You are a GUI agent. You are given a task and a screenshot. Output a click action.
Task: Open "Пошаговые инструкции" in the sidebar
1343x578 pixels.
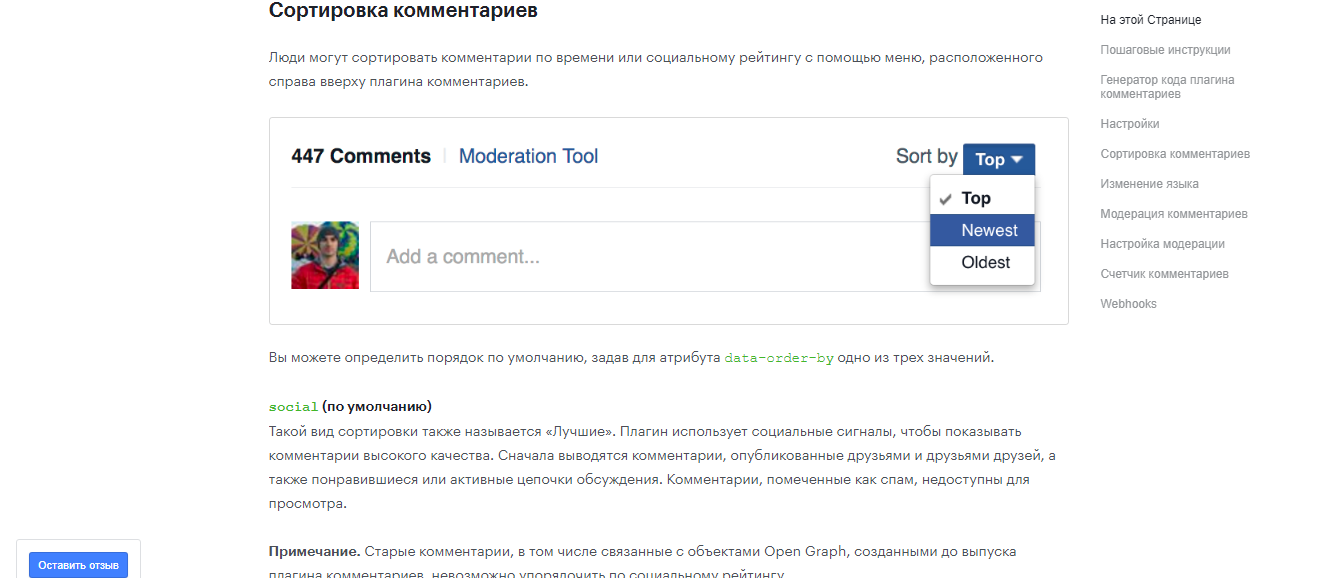[1165, 49]
